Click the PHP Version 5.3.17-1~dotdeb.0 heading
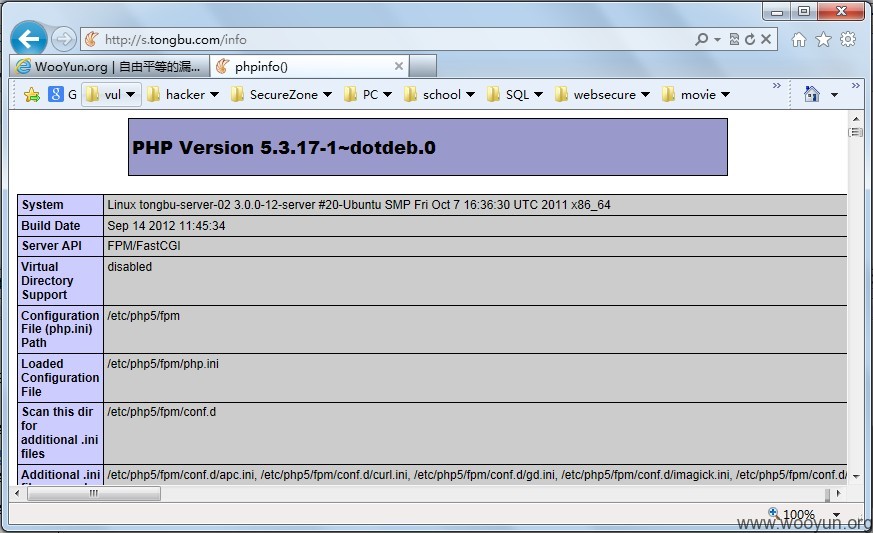Image resolution: width=873 pixels, height=533 pixels. tap(284, 148)
